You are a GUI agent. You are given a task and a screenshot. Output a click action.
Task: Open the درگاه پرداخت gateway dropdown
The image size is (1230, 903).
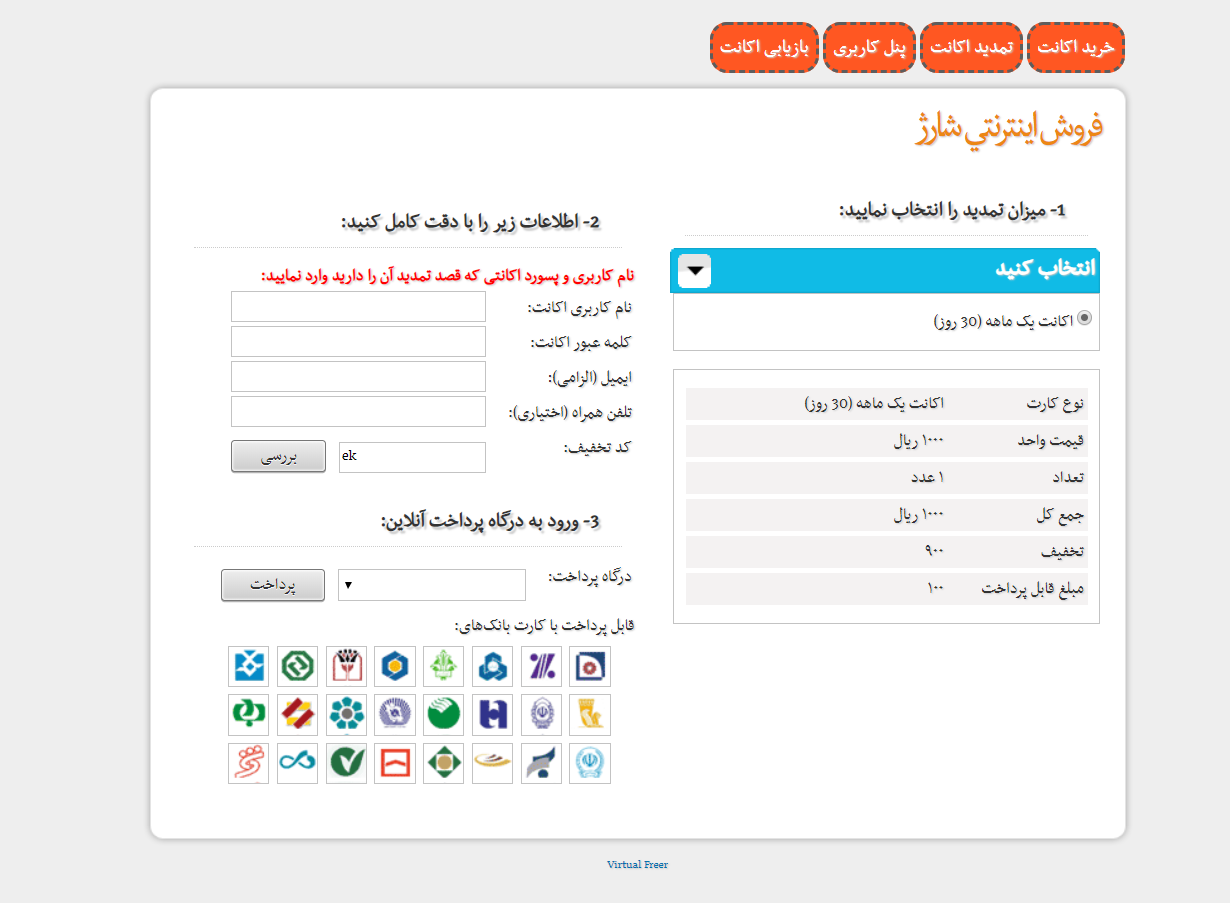431,585
